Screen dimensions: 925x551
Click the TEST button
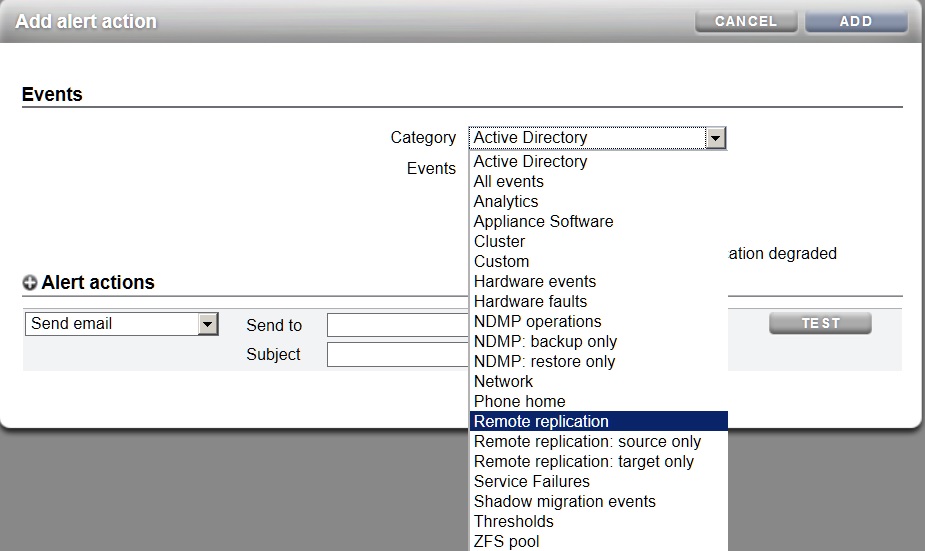tap(820, 323)
